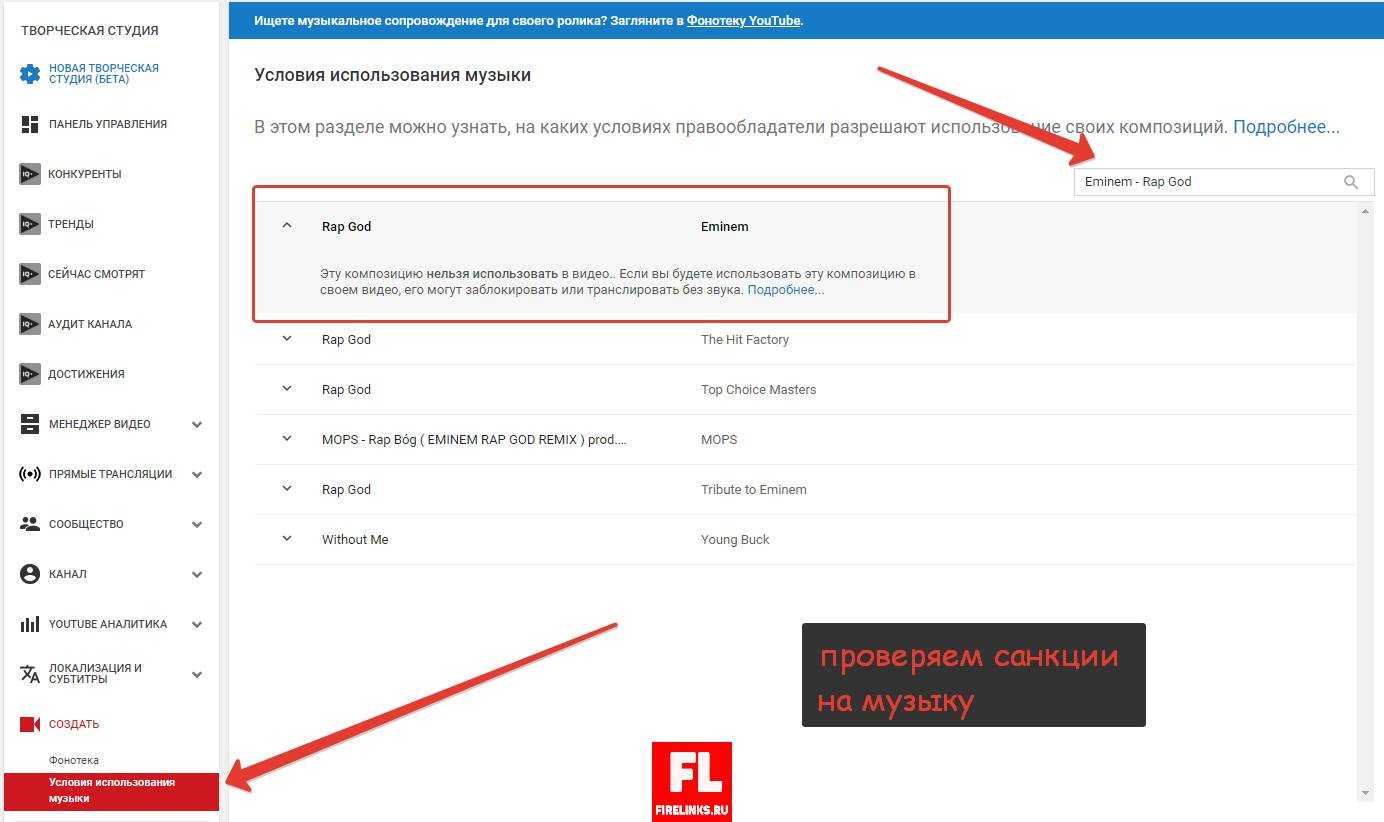1384x822 pixels.
Task: Click the icon beside АУДИТ КАНАЛА
Action: [x=30, y=324]
